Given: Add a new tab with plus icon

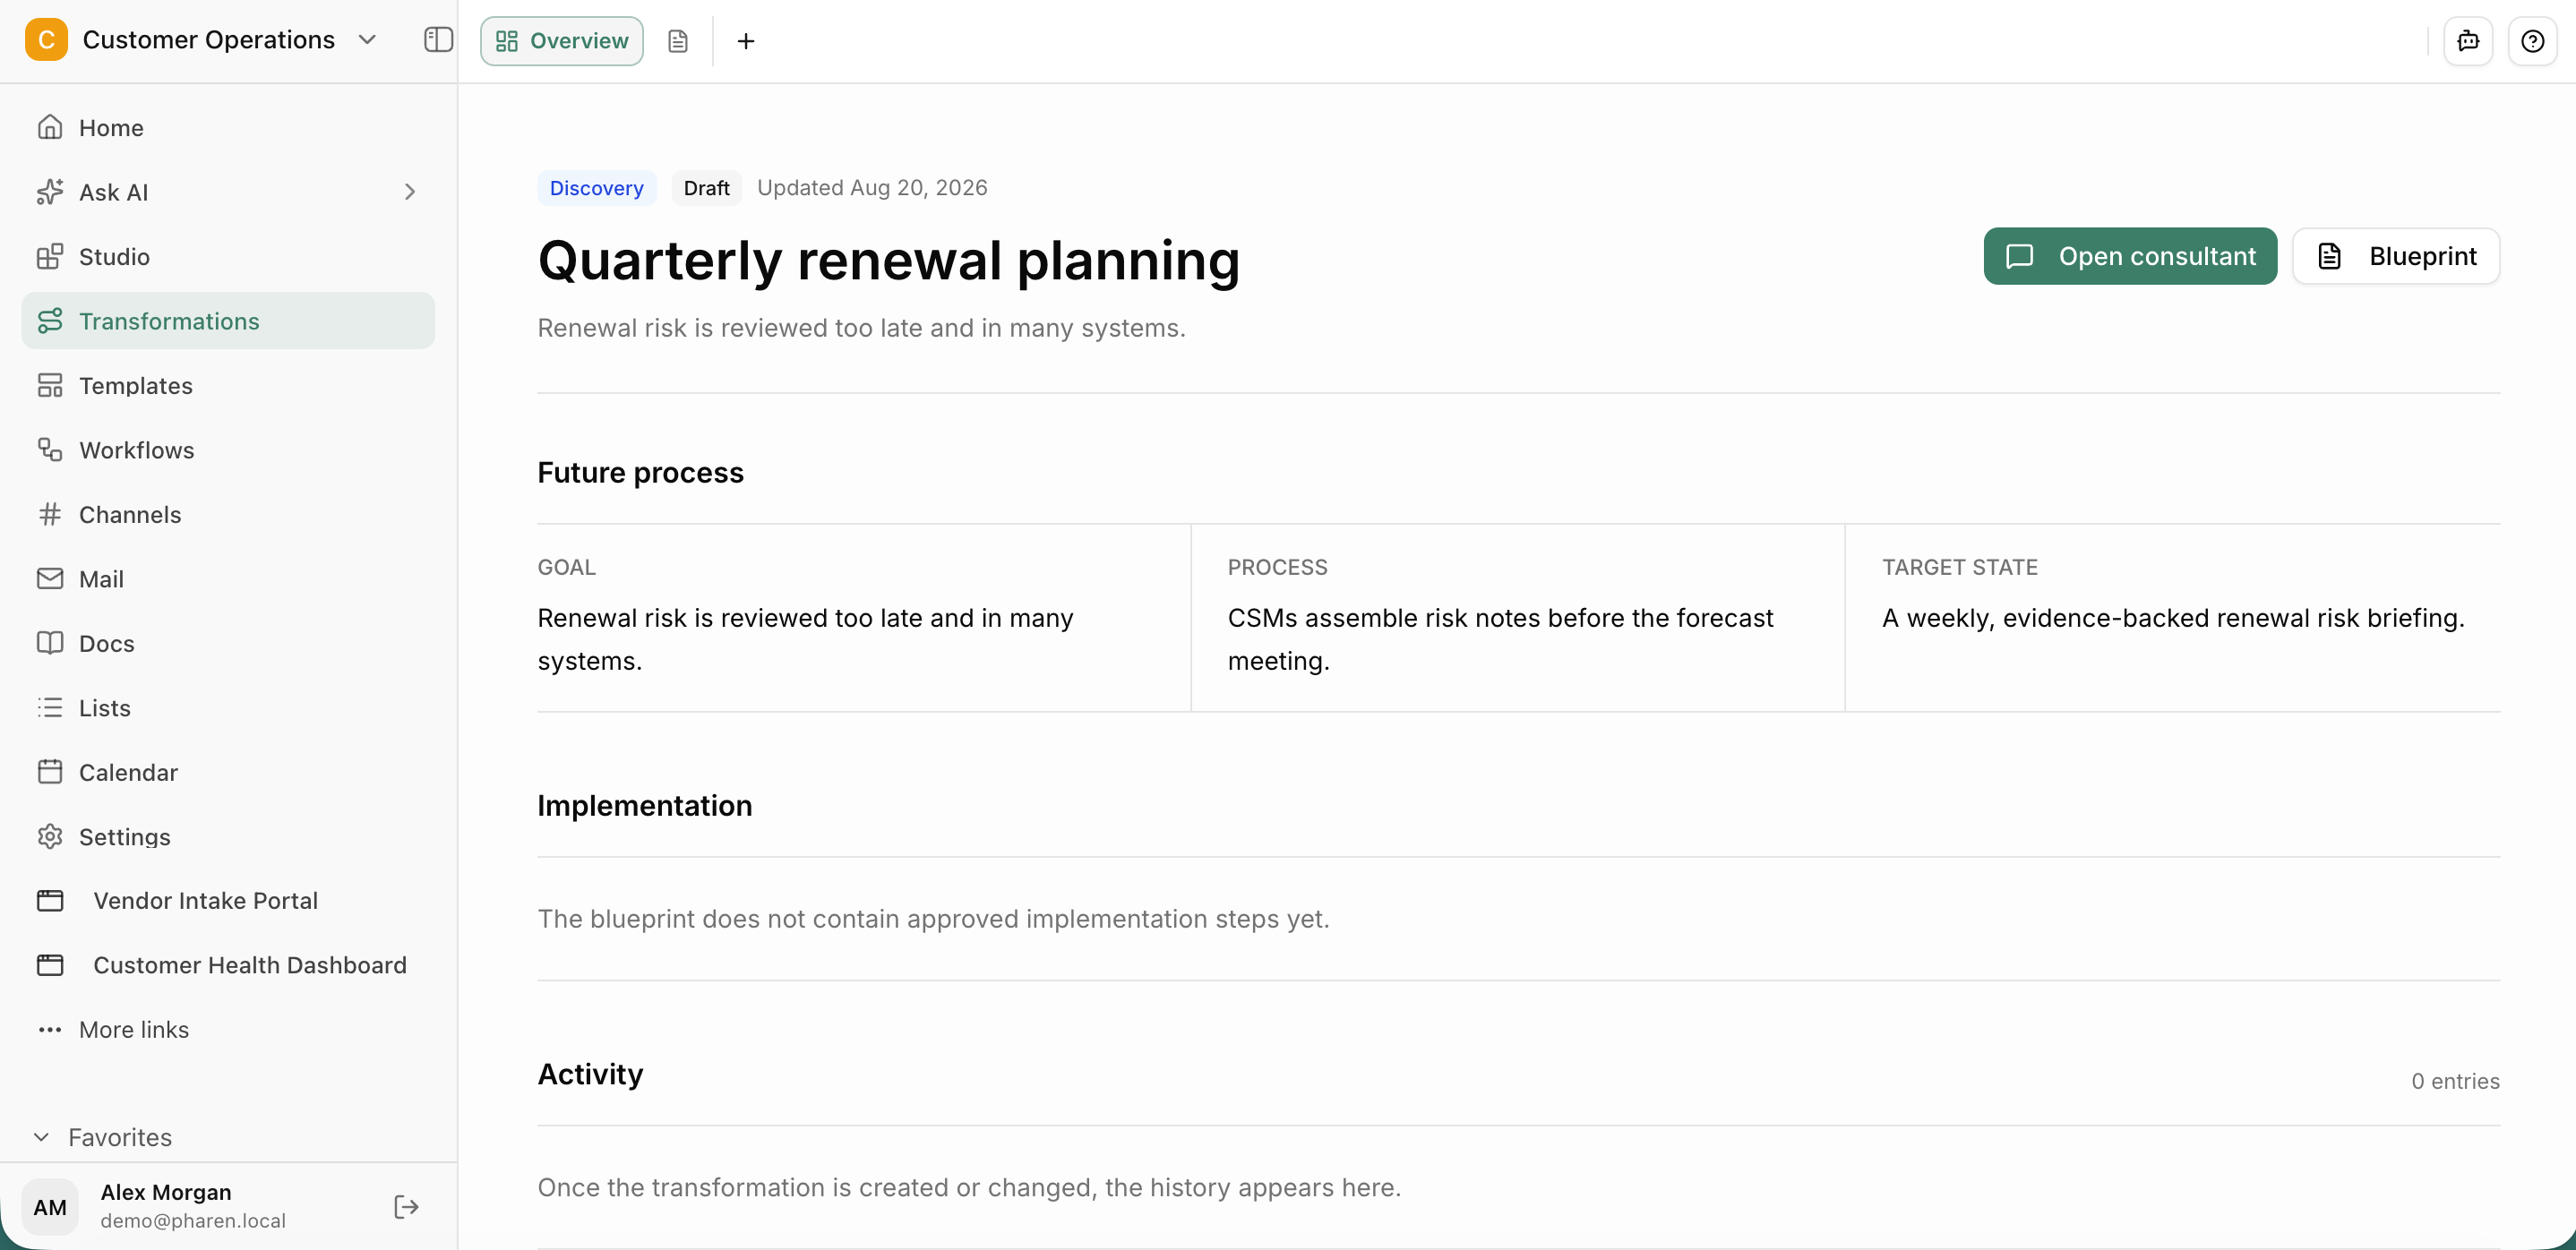Looking at the screenshot, I should [746, 41].
